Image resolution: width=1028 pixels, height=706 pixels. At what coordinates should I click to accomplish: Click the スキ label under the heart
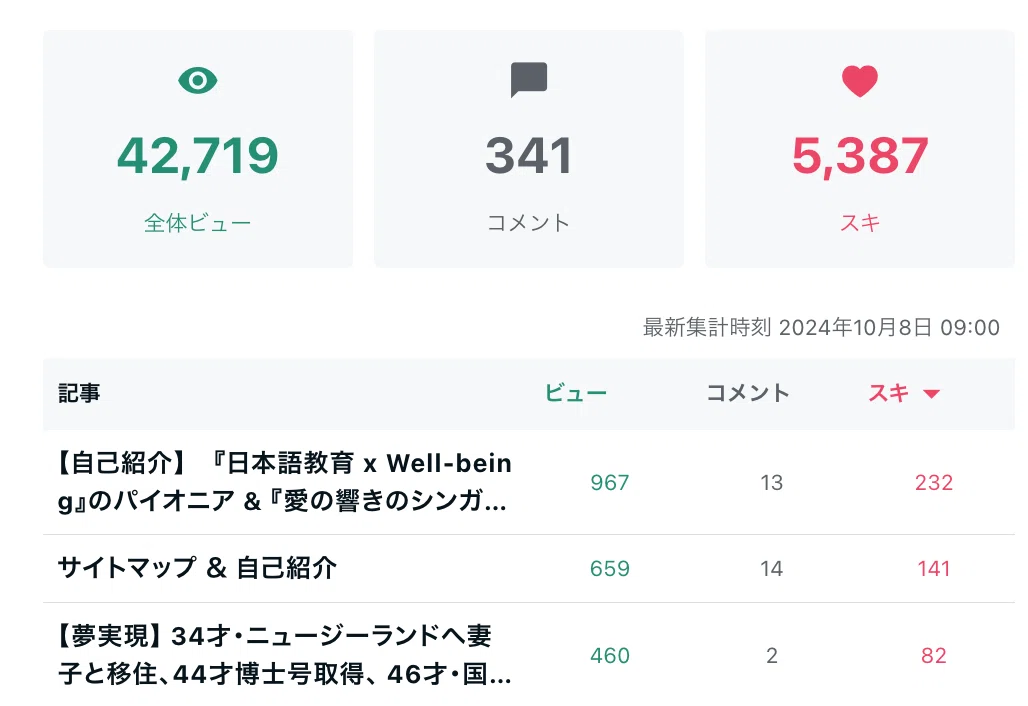coord(860,223)
